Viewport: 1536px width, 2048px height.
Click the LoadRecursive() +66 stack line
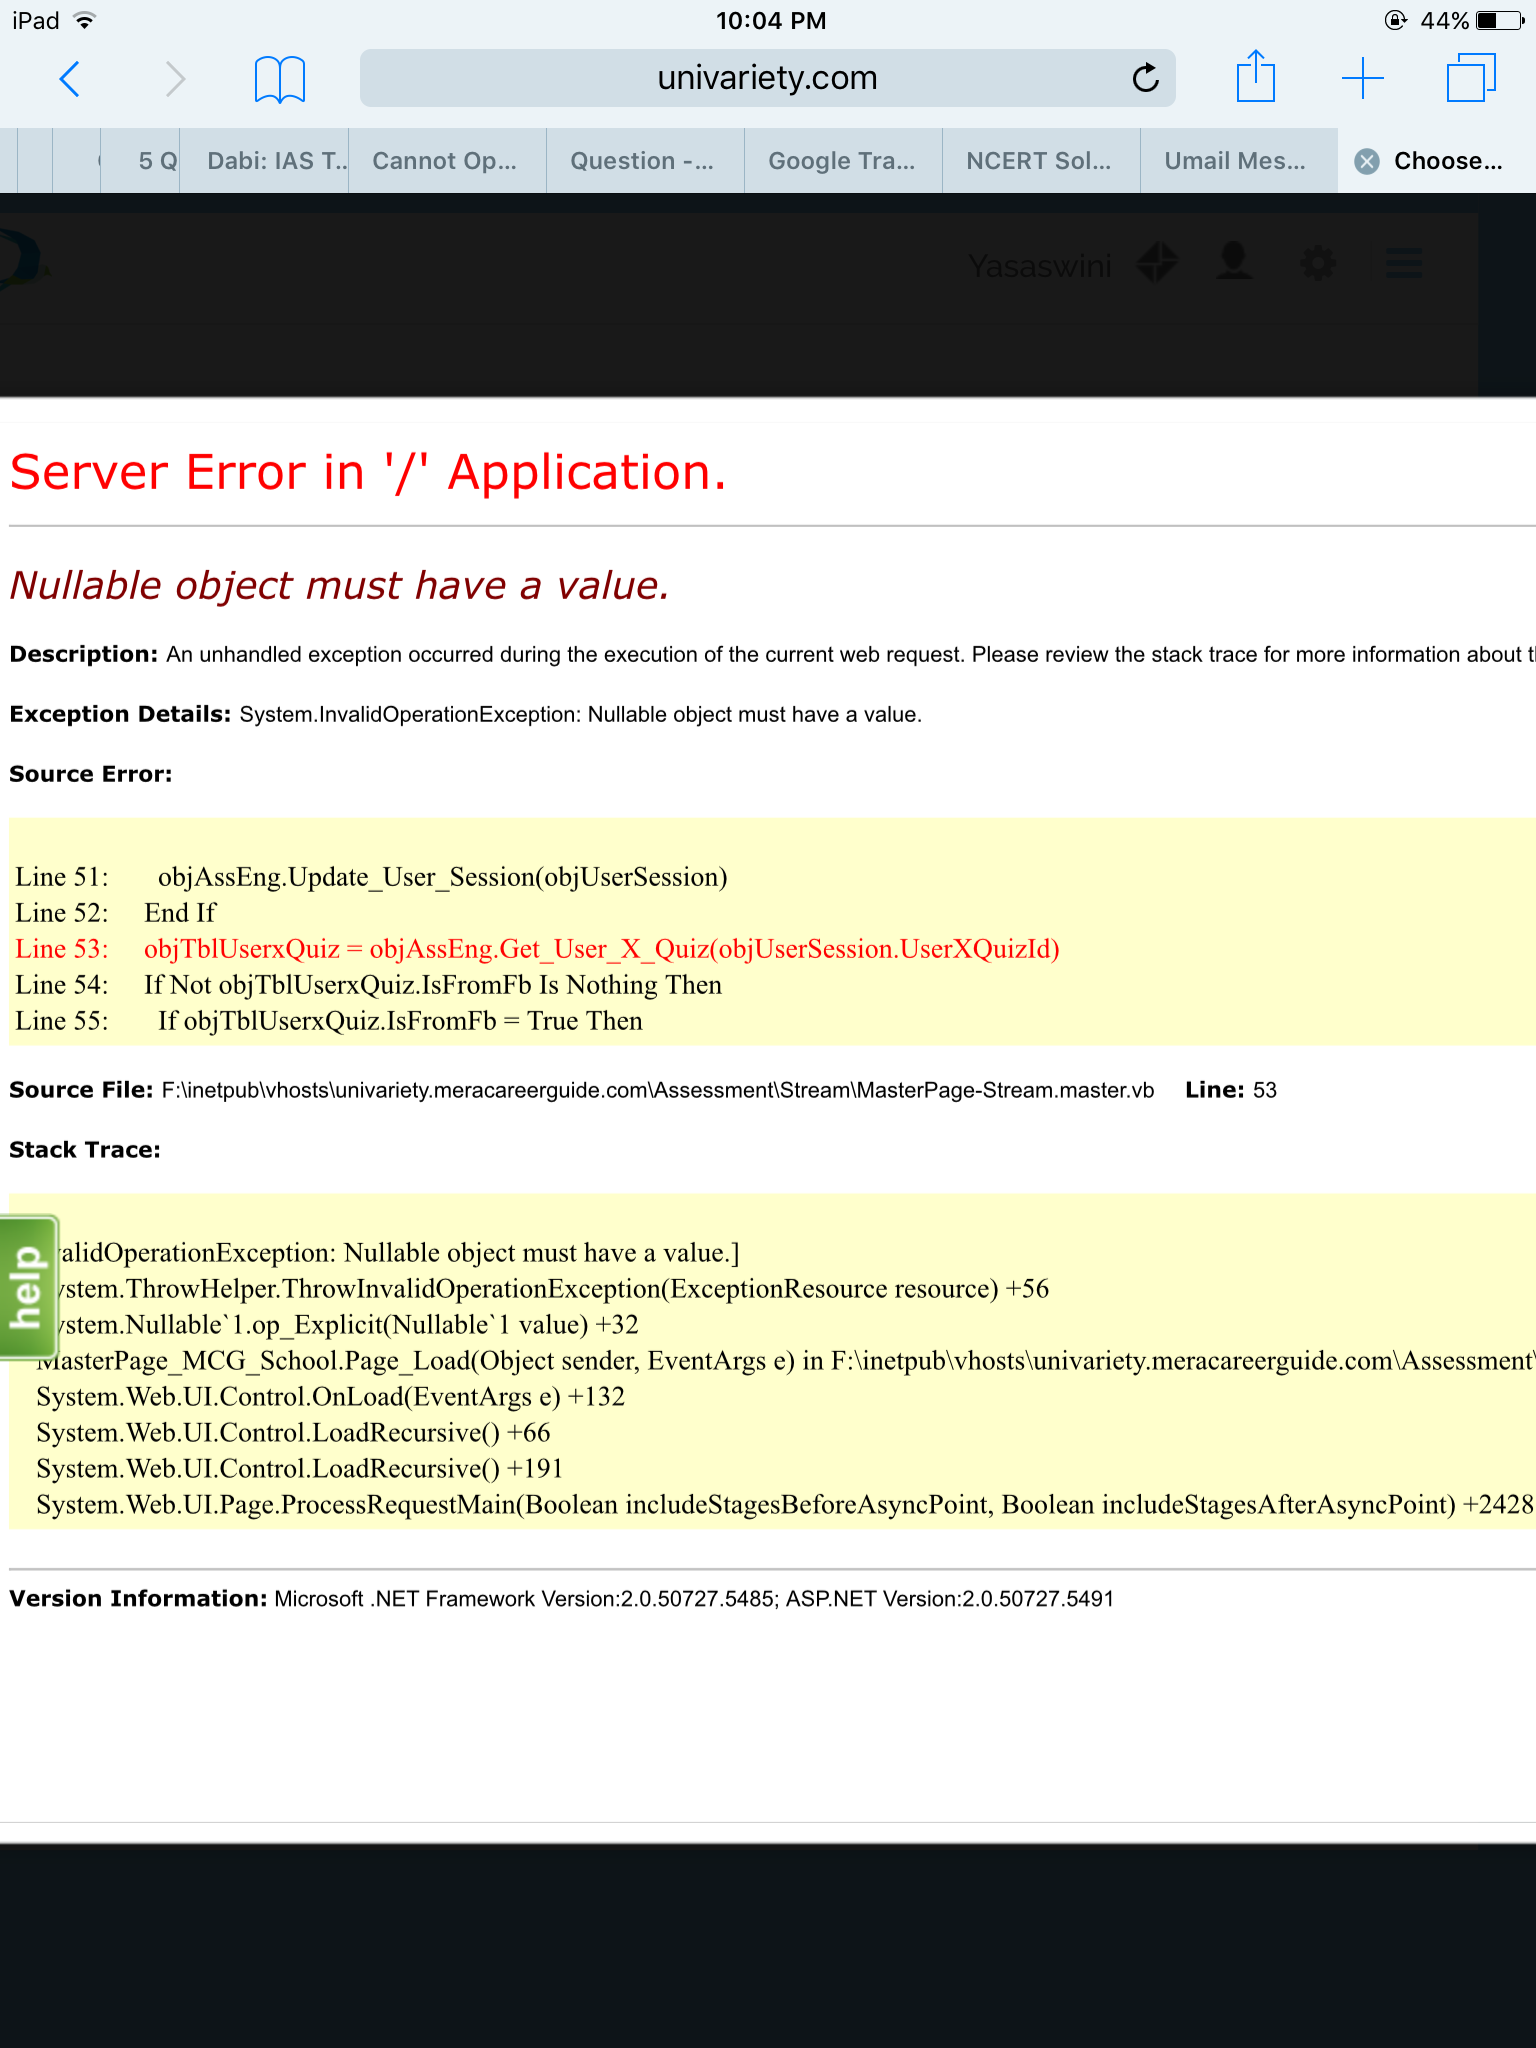294,1433
